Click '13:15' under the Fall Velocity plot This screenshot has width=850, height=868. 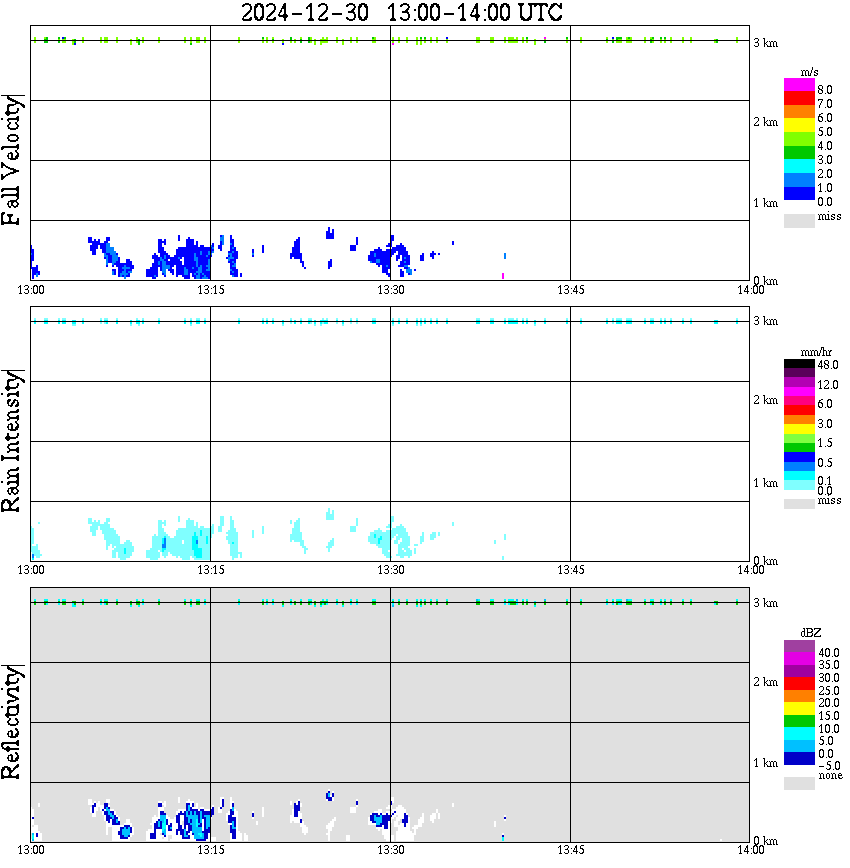[211, 290]
